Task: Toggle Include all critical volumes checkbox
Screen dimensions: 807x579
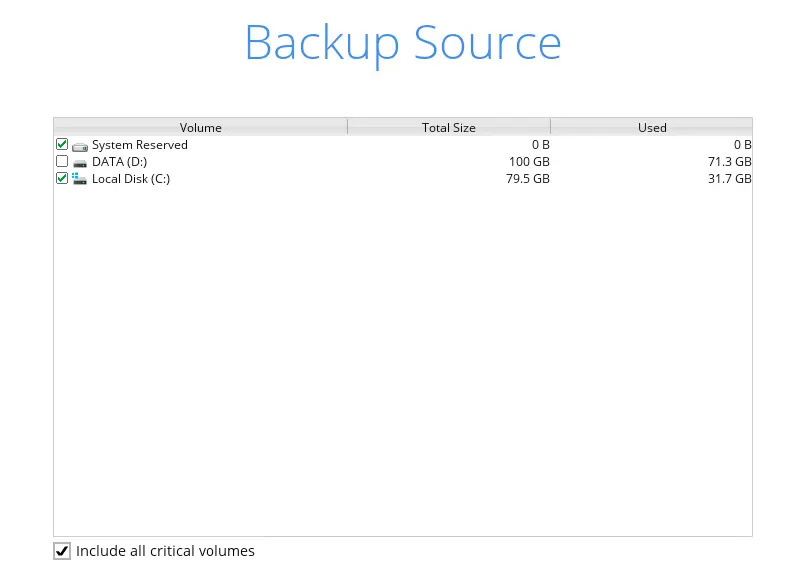Action: coord(62,551)
